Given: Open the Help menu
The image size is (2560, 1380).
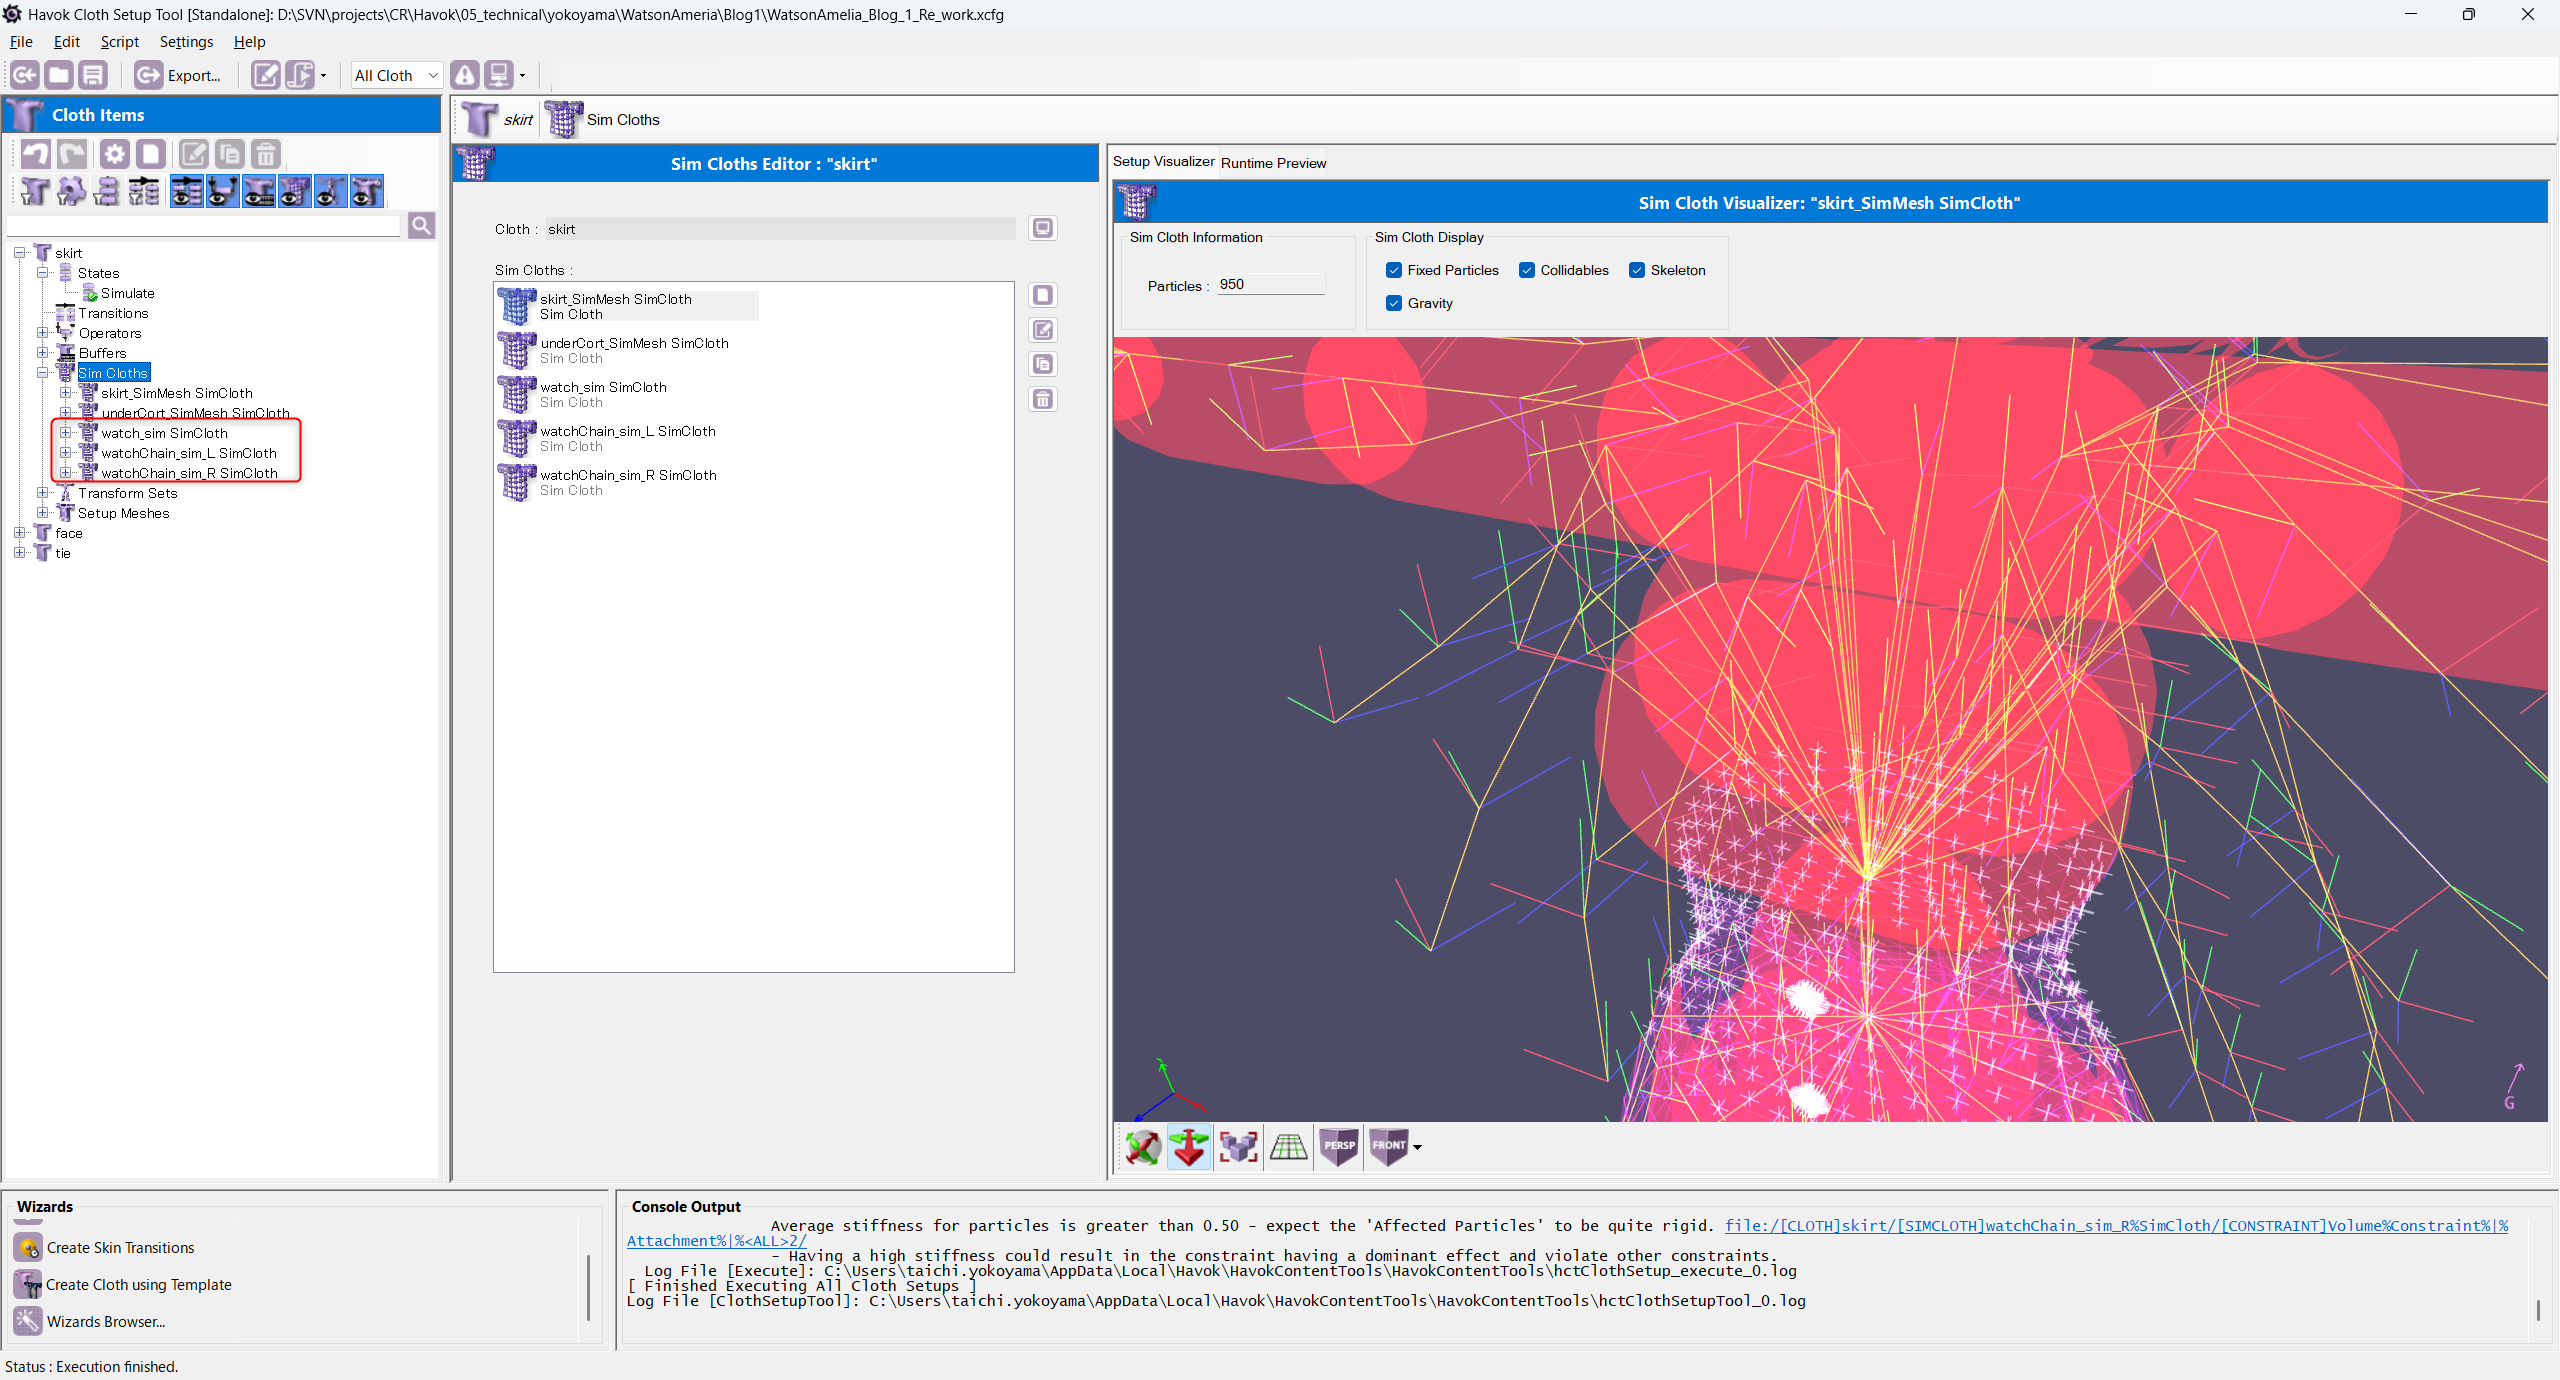Looking at the screenshot, I should pos(250,42).
